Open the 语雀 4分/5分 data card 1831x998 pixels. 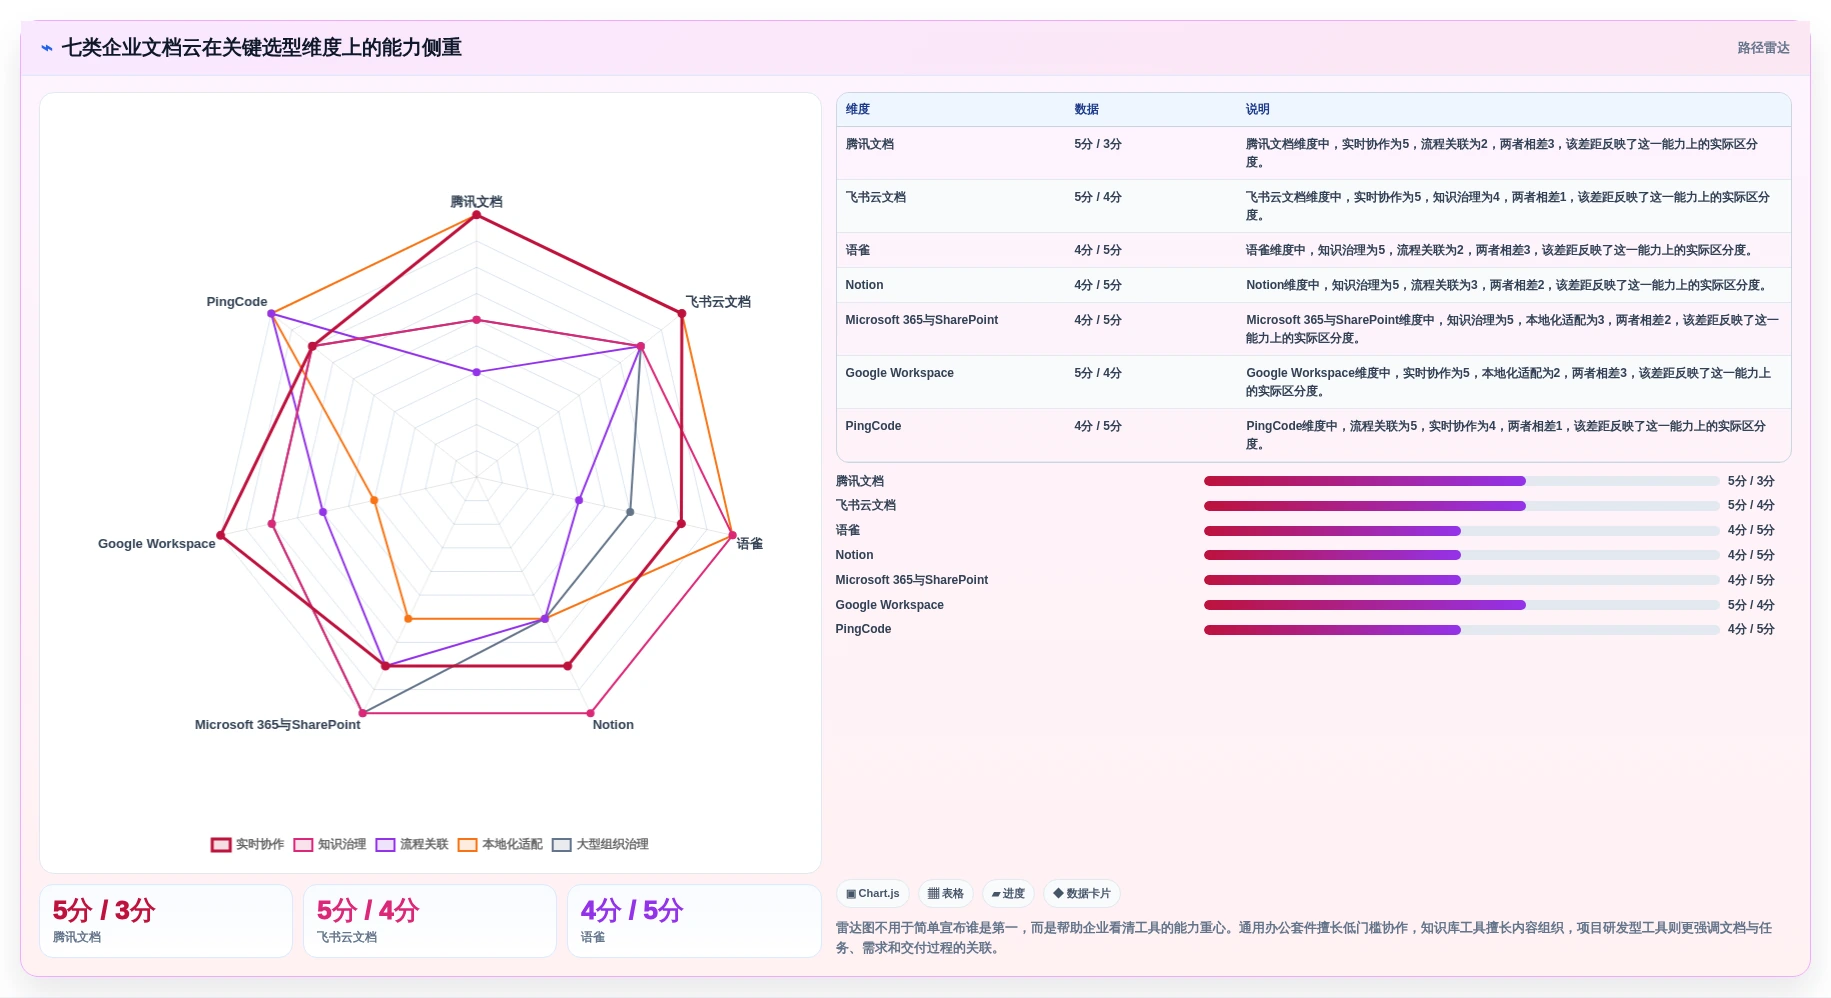point(694,921)
